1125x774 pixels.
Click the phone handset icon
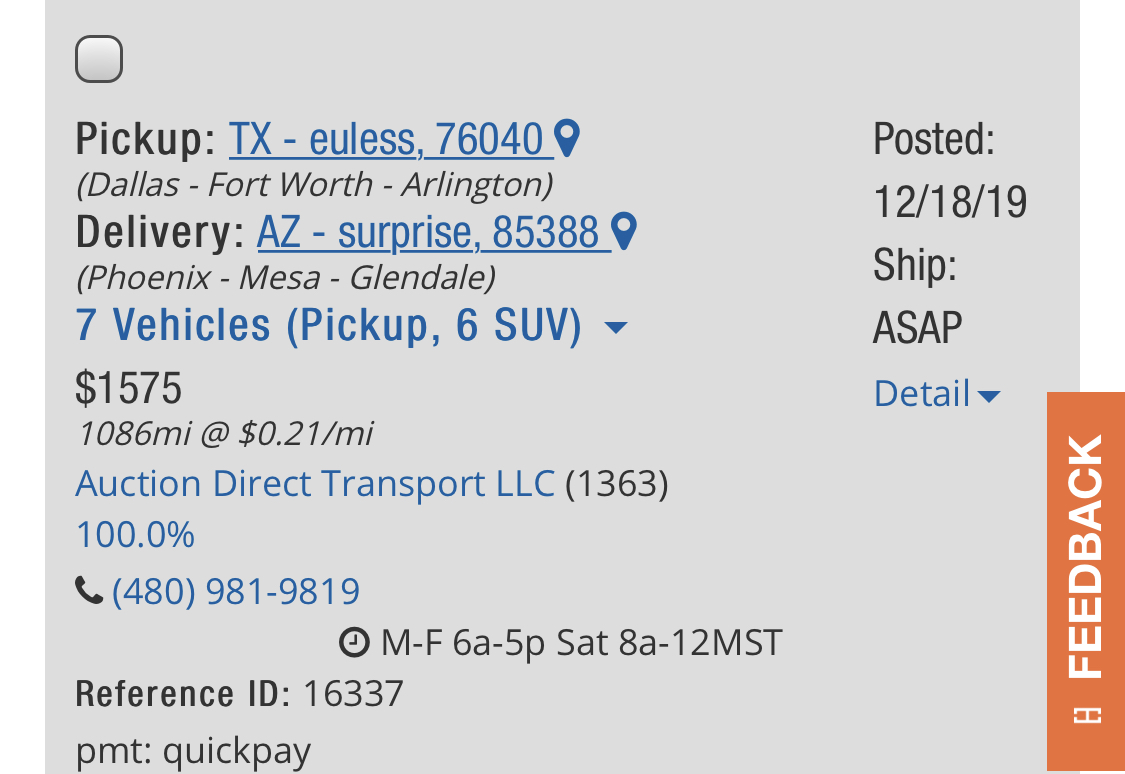pyautogui.click(x=89, y=590)
